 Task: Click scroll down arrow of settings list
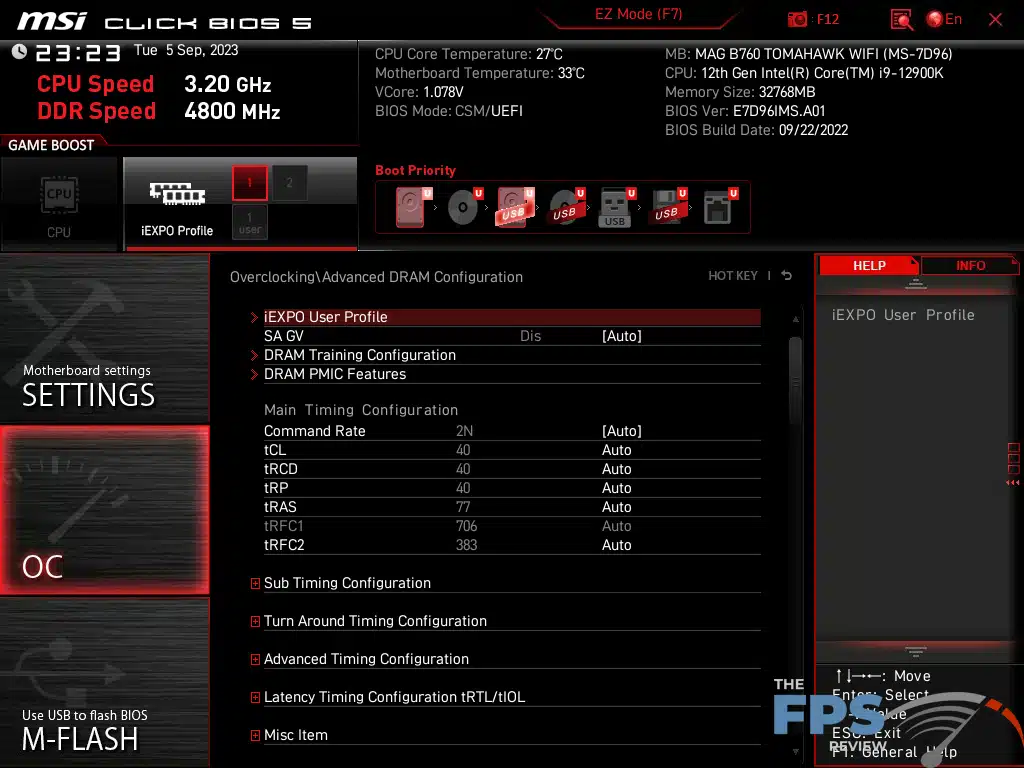click(795, 752)
